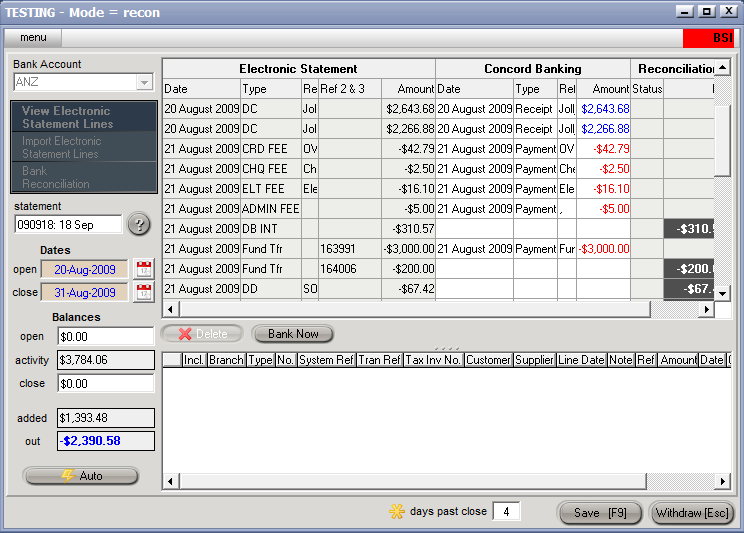Click Withdraw [Esc] button
The width and height of the screenshot is (744, 533).
[x=692, y=513]
